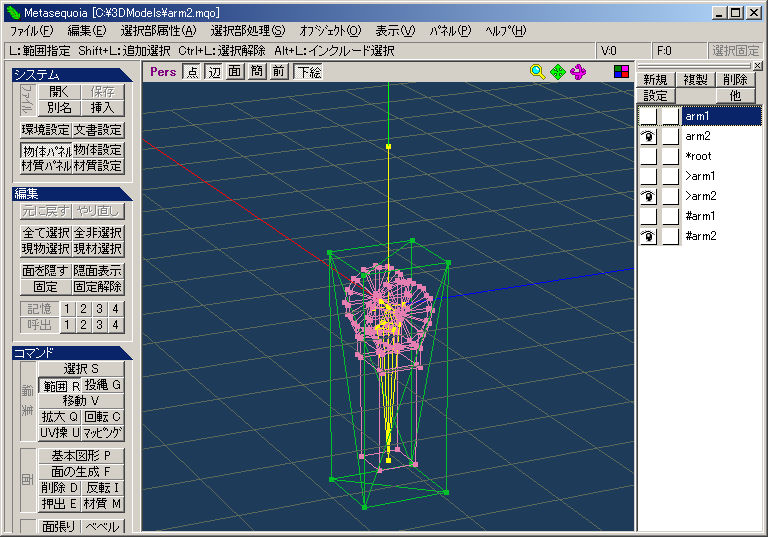Select the *root object row
The height and width of the screenshot is (537, 768).
(x=722, y=156)
